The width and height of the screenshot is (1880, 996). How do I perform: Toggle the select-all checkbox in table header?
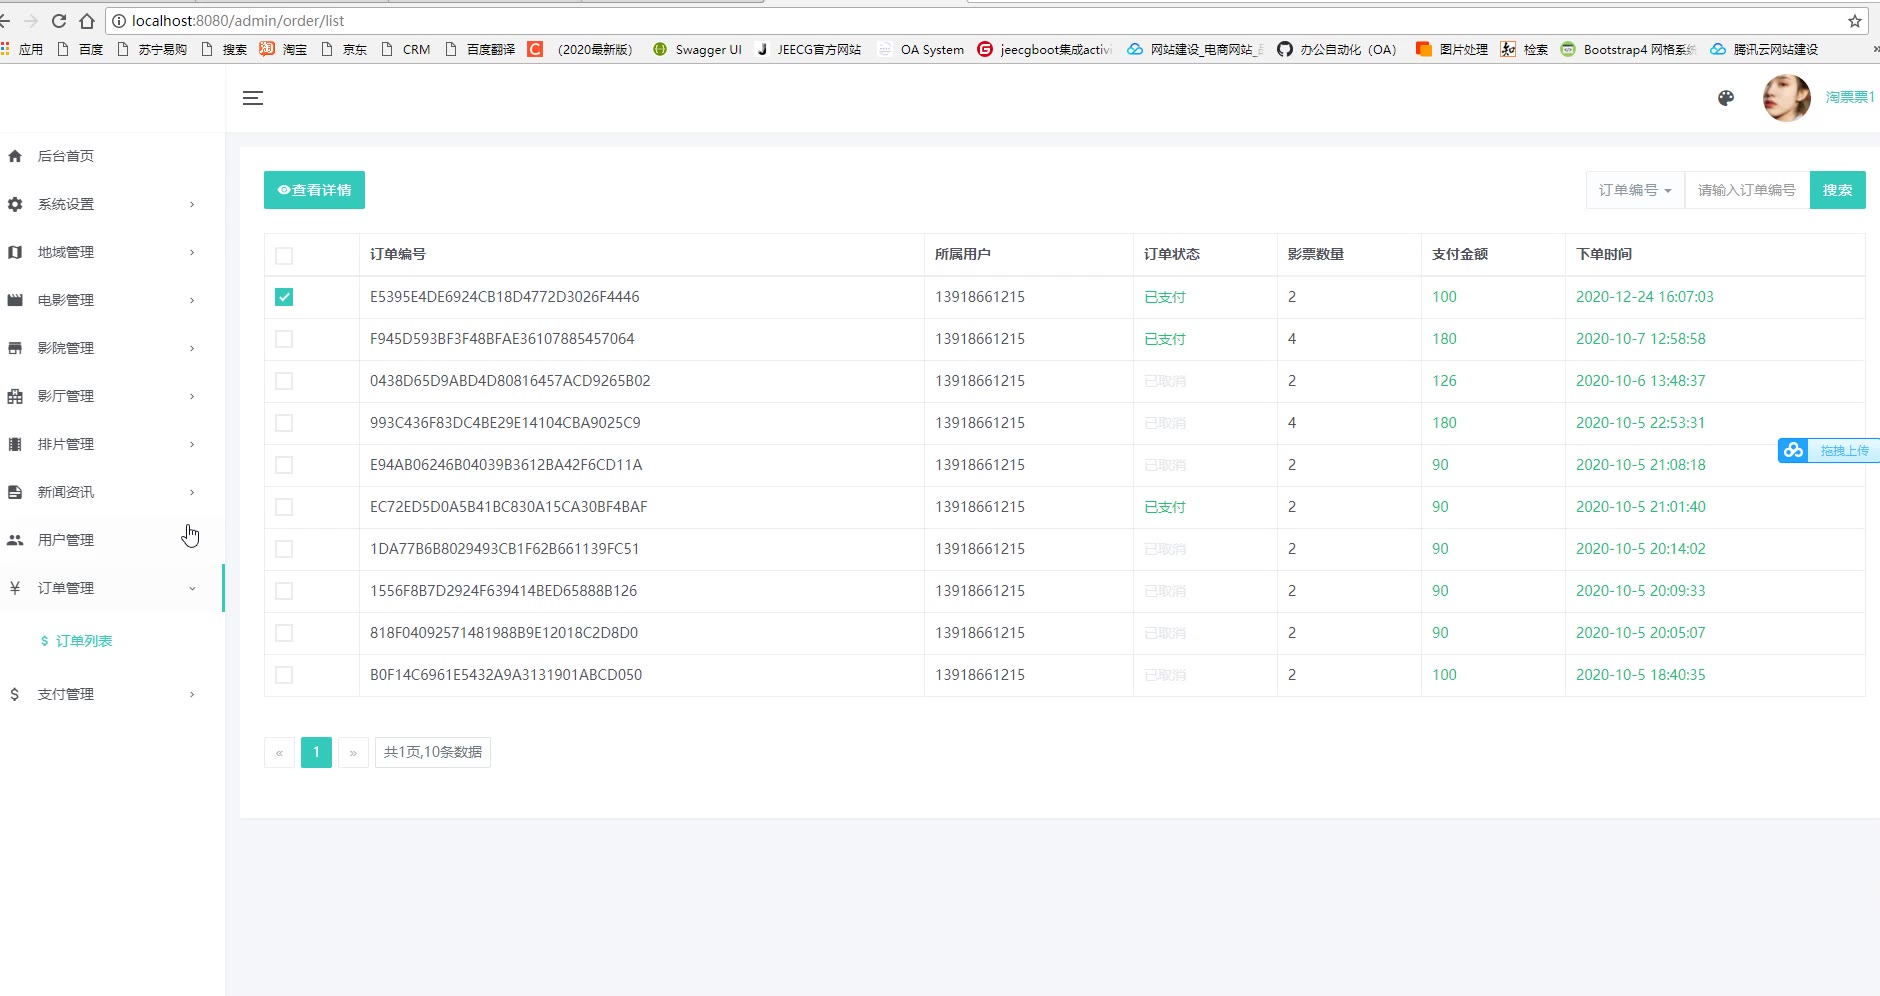coord(284,255)
